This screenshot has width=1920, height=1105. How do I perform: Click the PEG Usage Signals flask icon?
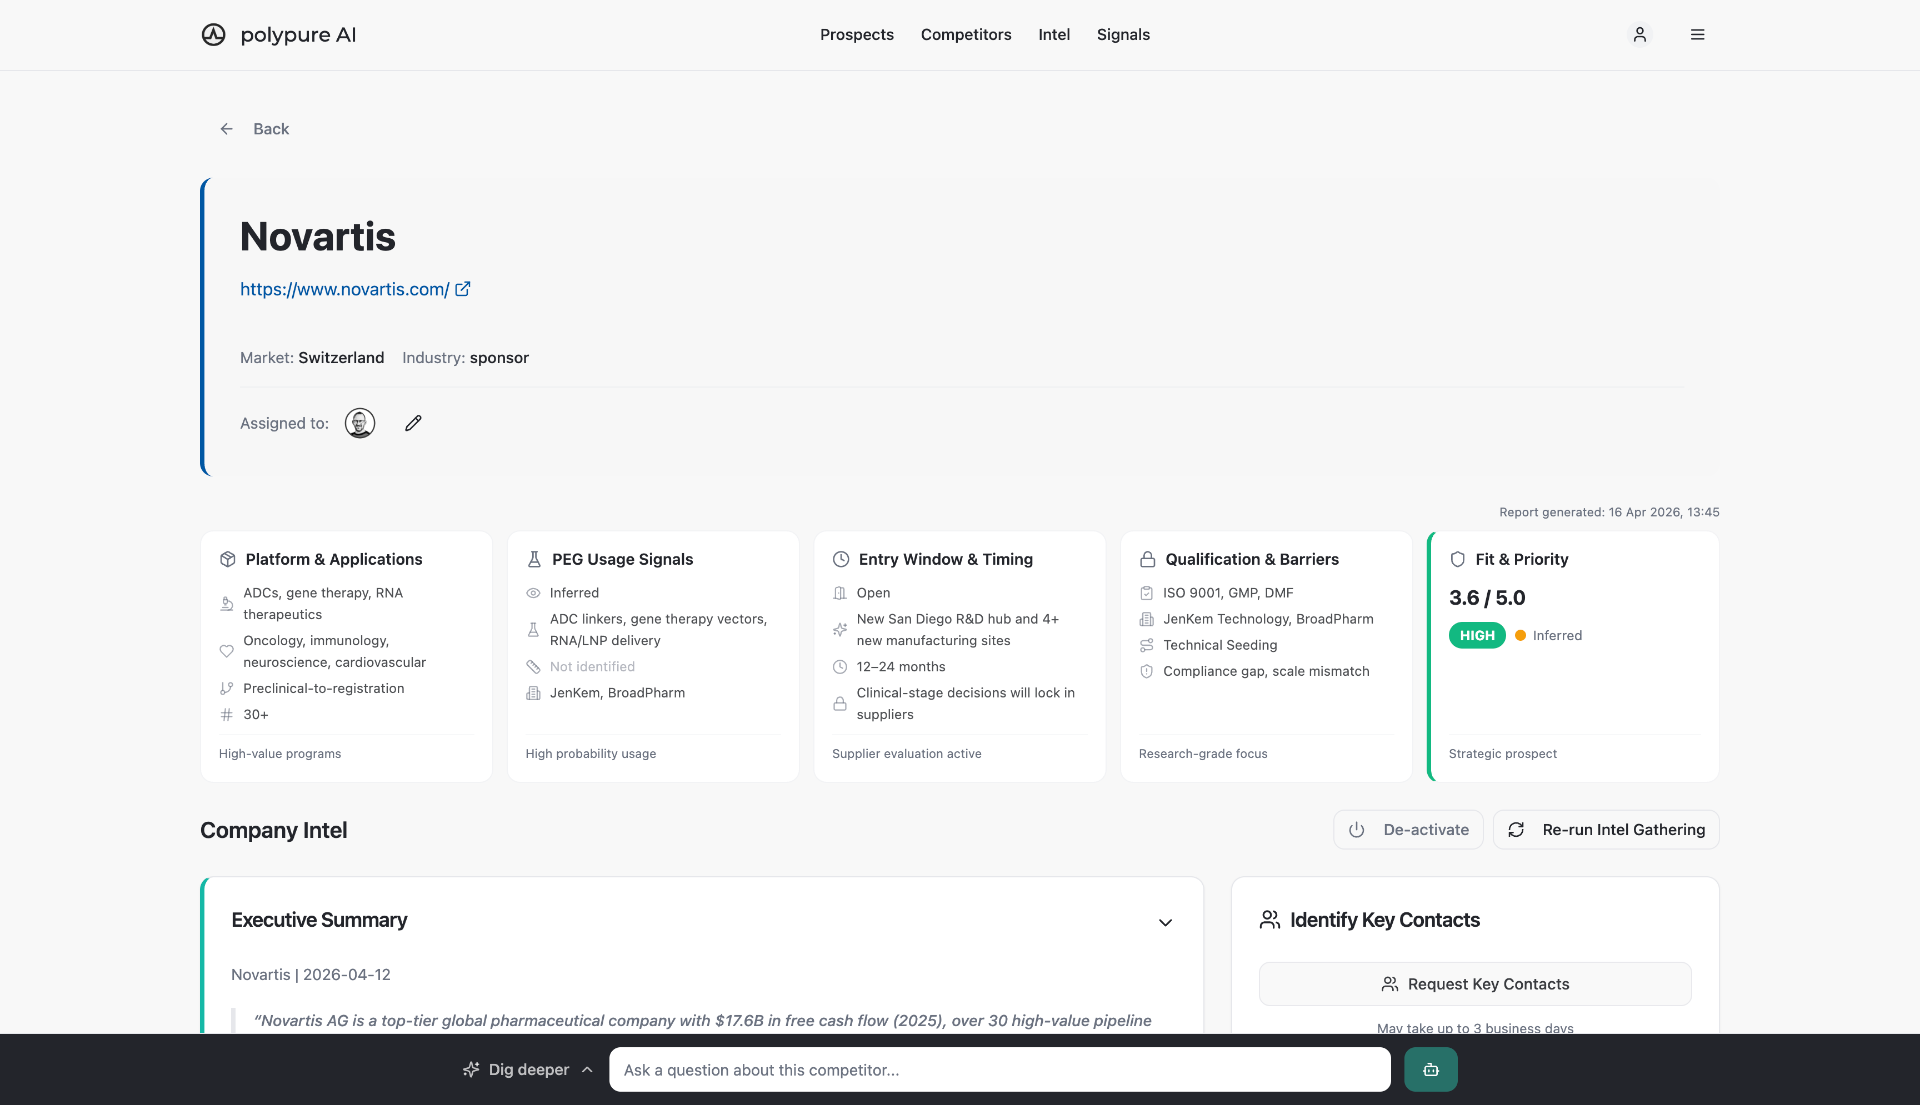click(534, 559)
